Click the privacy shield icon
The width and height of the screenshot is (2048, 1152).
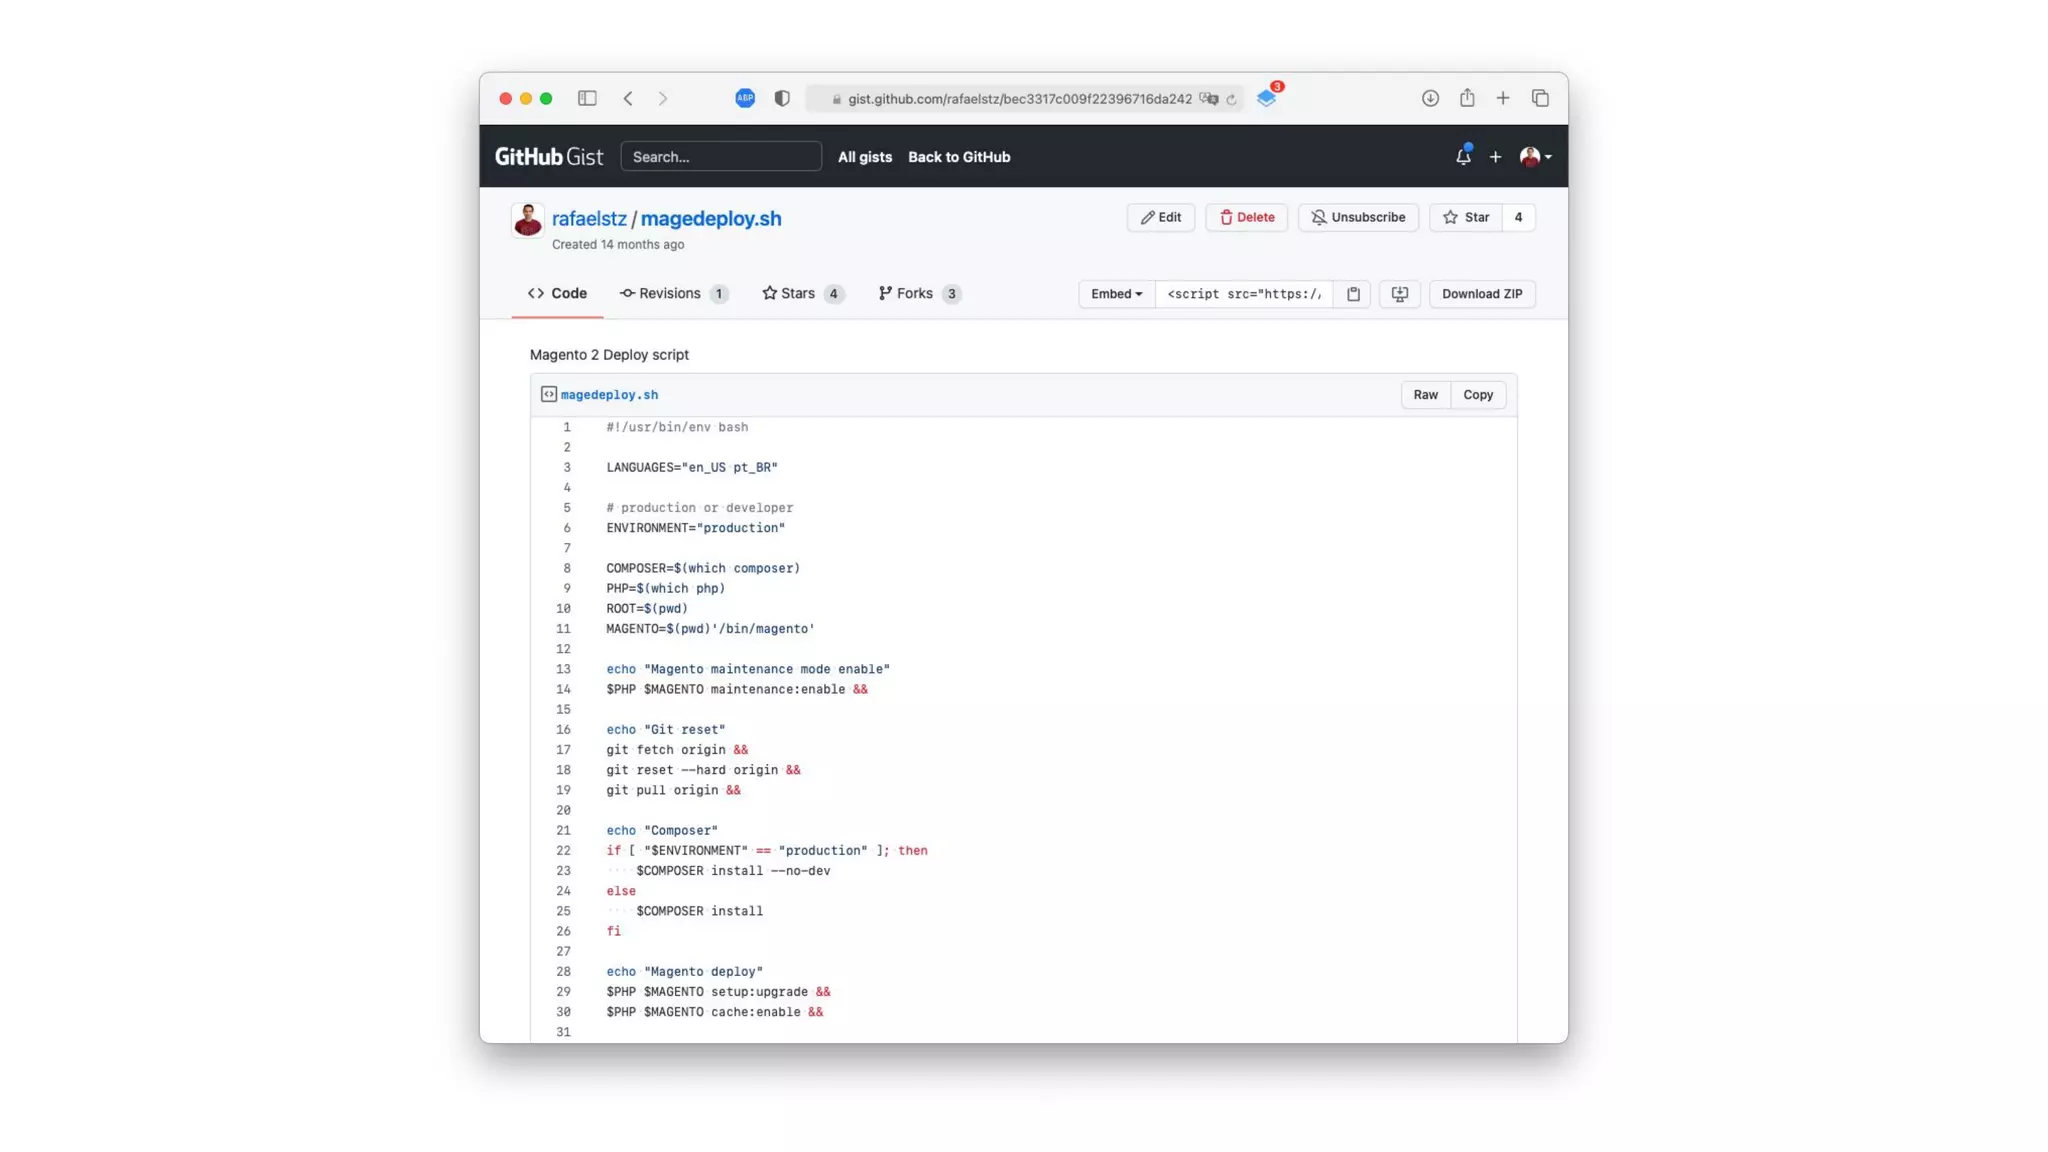[782, 98]
